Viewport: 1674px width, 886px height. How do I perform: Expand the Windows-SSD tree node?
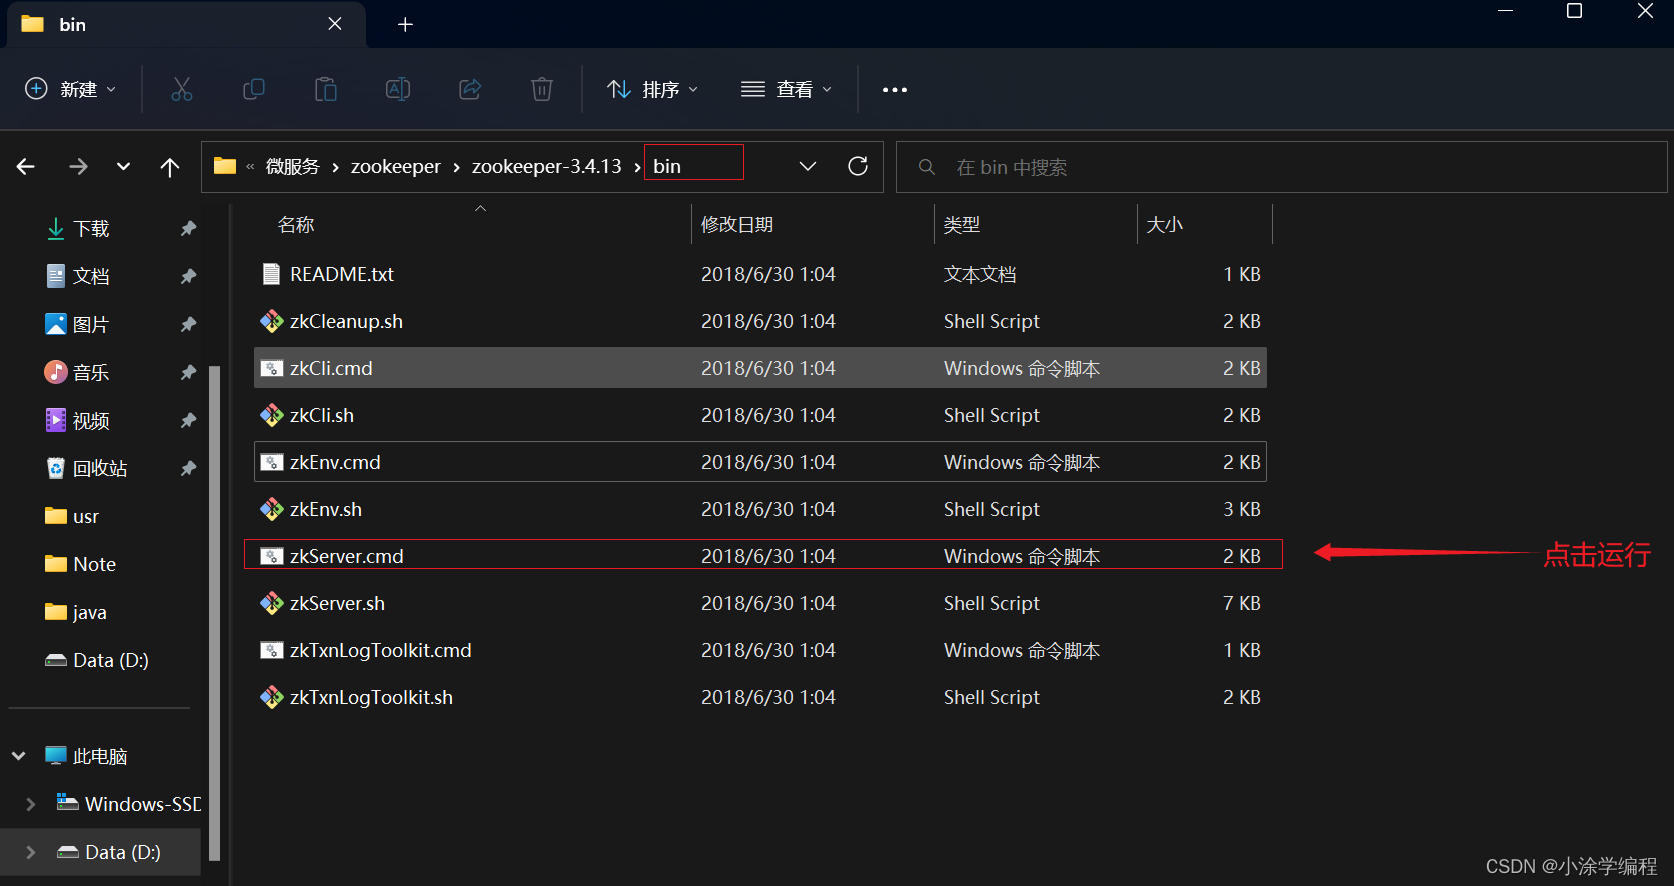click(30, 804)
